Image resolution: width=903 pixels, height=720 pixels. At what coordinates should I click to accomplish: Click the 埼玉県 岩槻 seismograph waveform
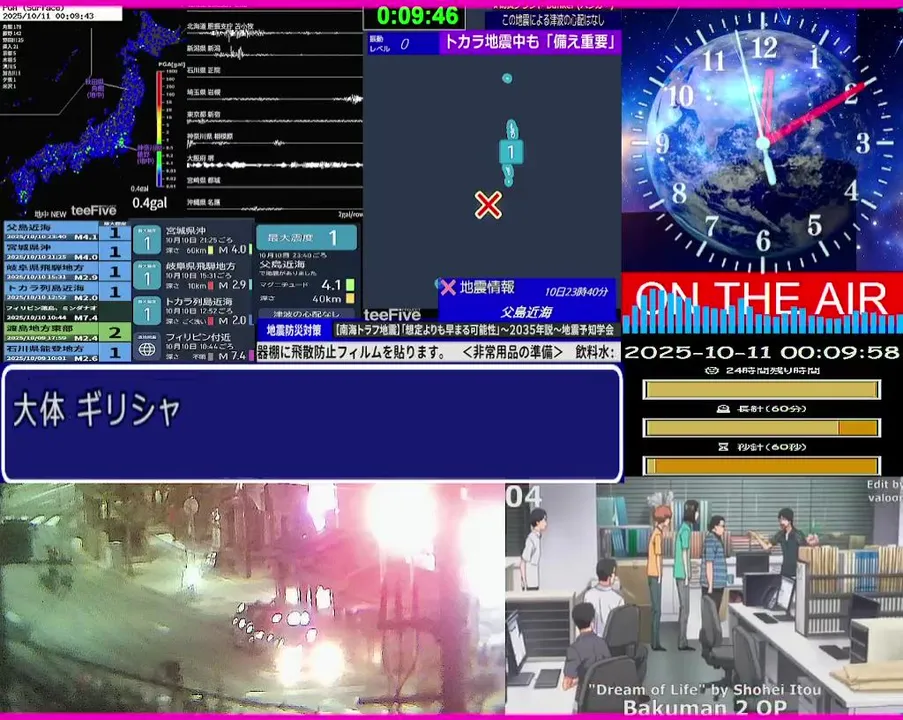274,97
